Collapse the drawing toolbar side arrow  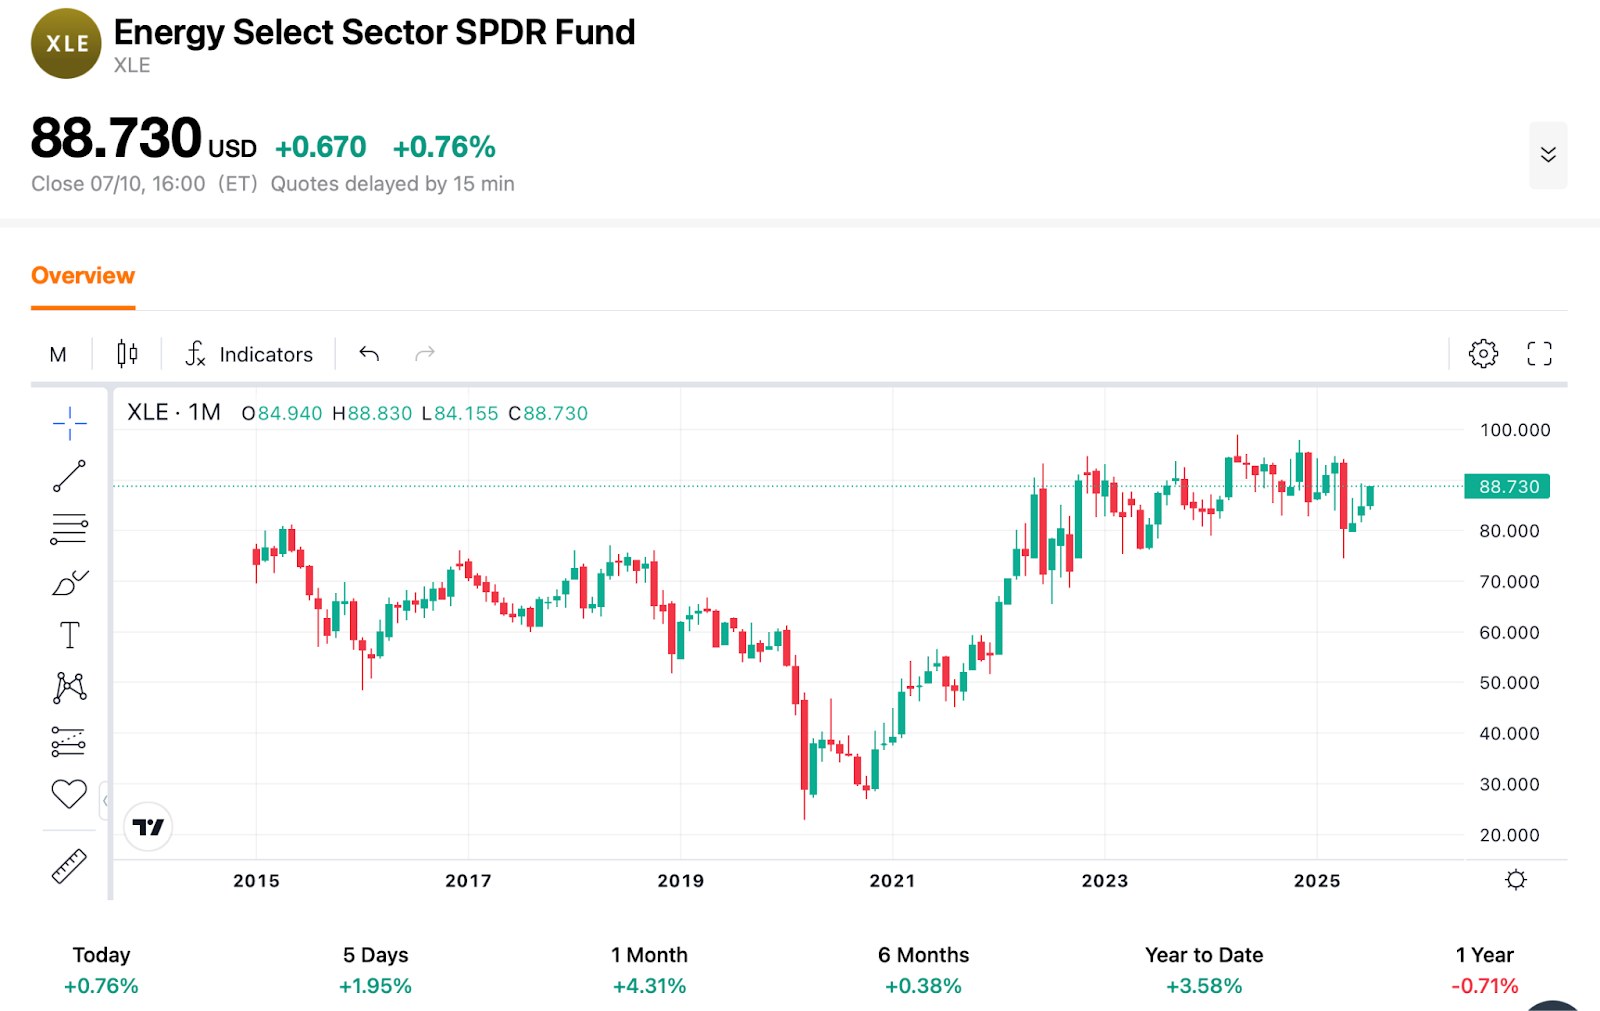[105, 800]
